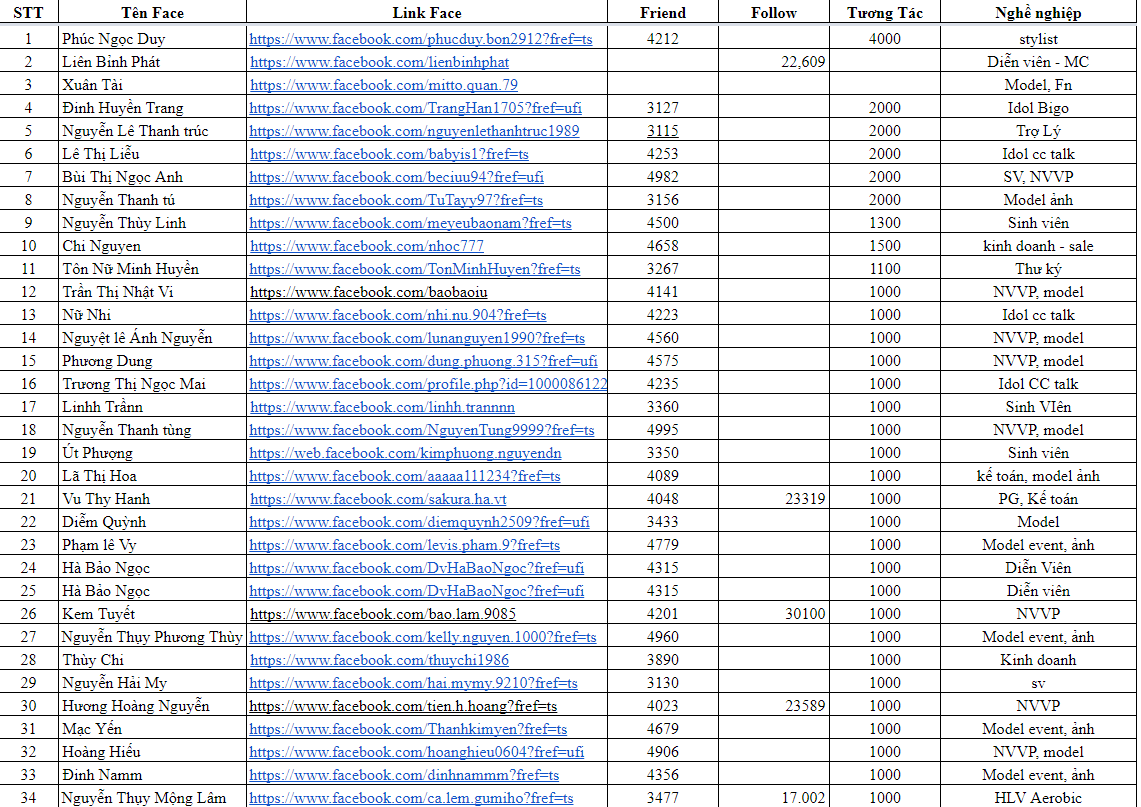This screenshot has width=1141, height=807.
Task: Click the name cell 'Kem Tuyết'
Action: (98, 614)
